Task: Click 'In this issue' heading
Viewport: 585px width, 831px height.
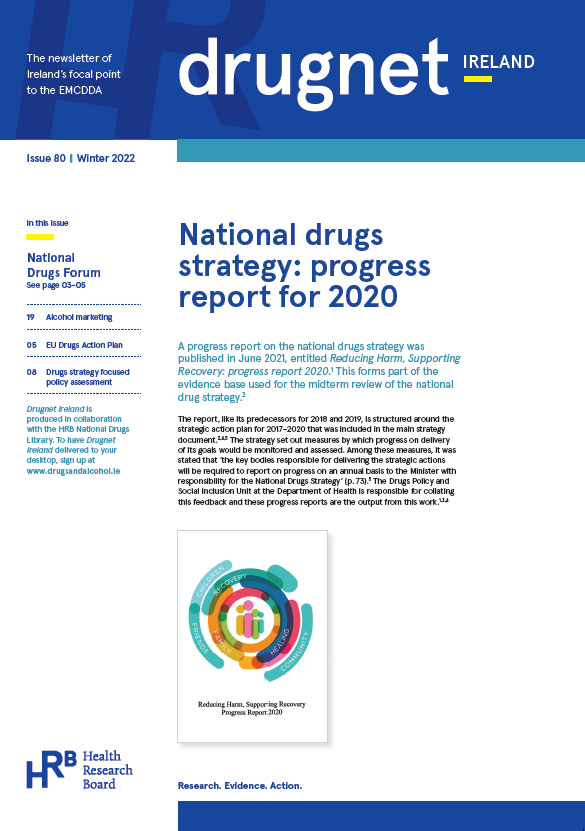Action: [x=47, y=223]
